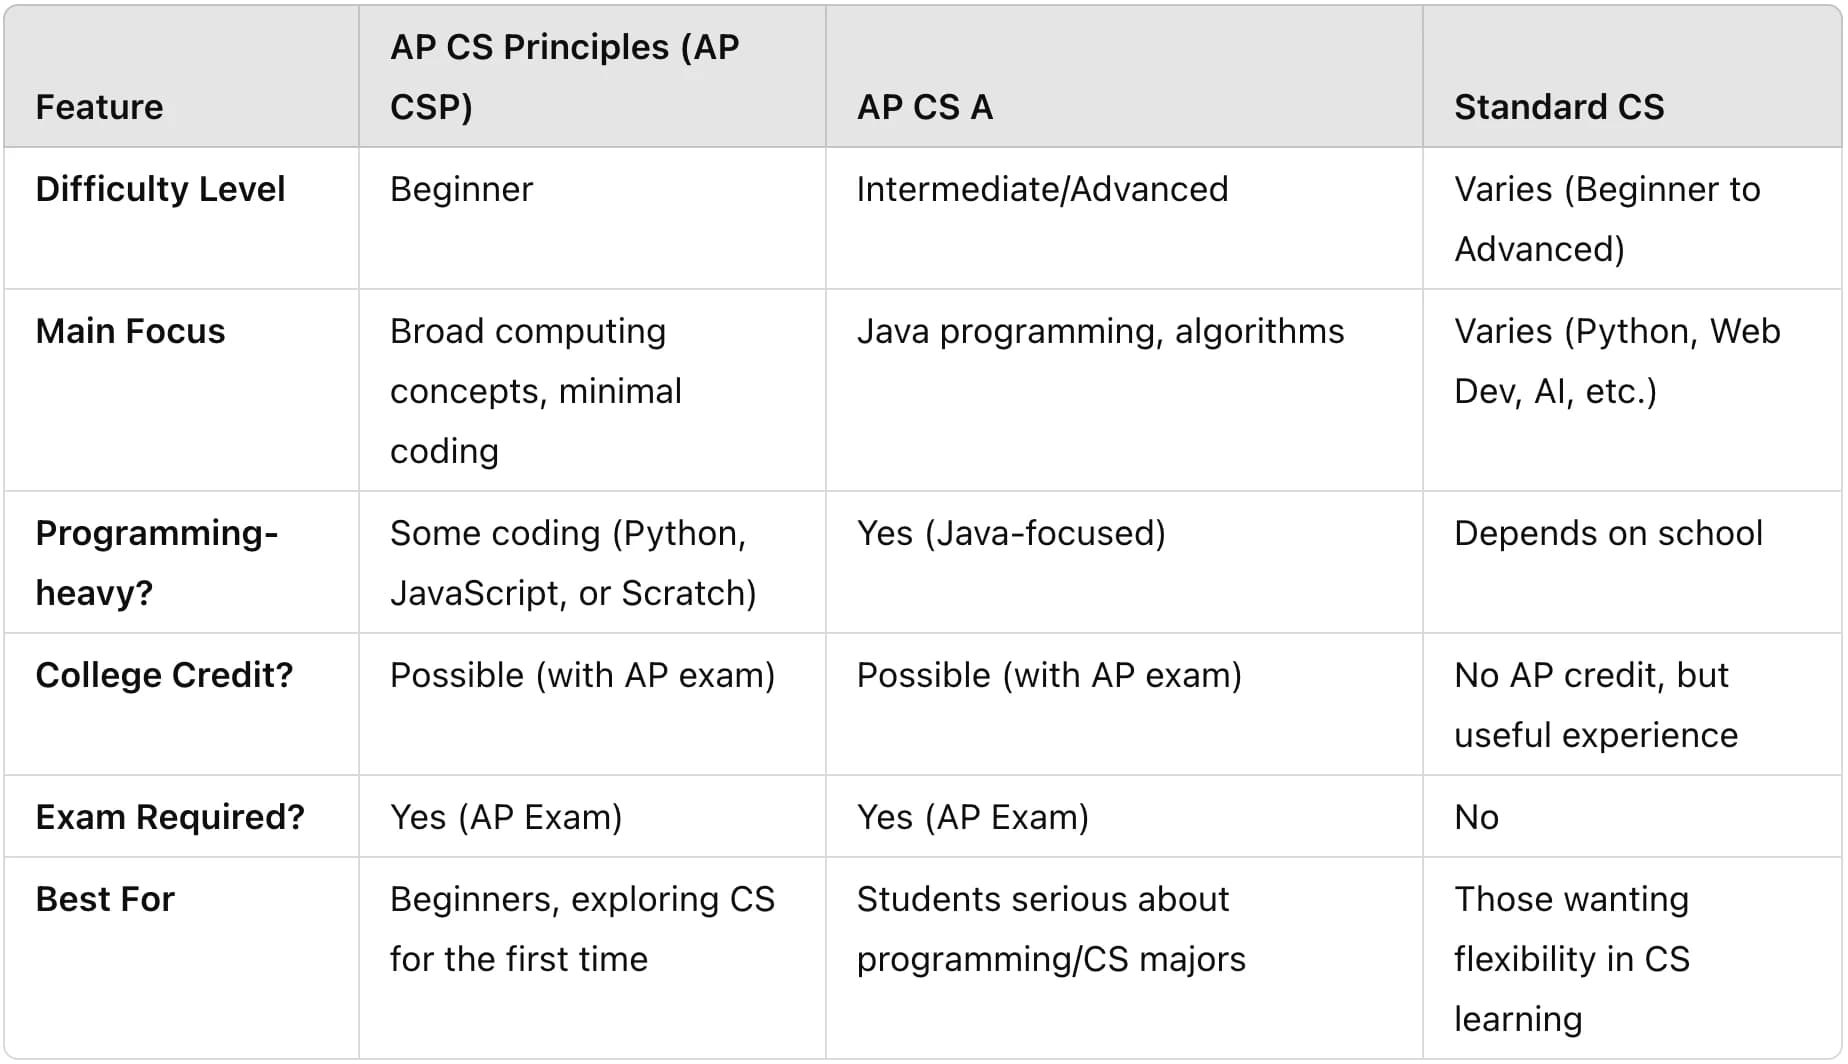
Task: Select the Best For row label
Action: point(105,899)
